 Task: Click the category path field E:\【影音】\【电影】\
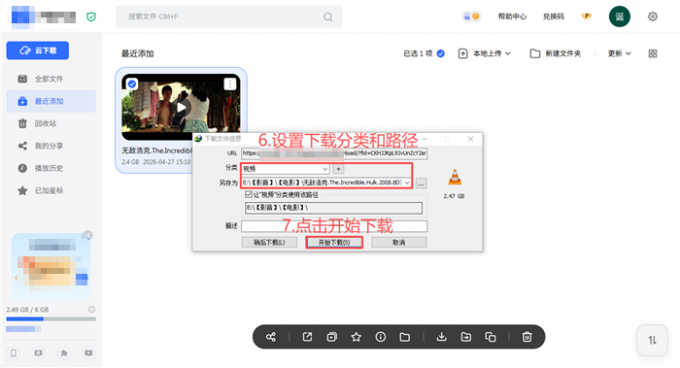pyautogui.click(x=333, y=208)
